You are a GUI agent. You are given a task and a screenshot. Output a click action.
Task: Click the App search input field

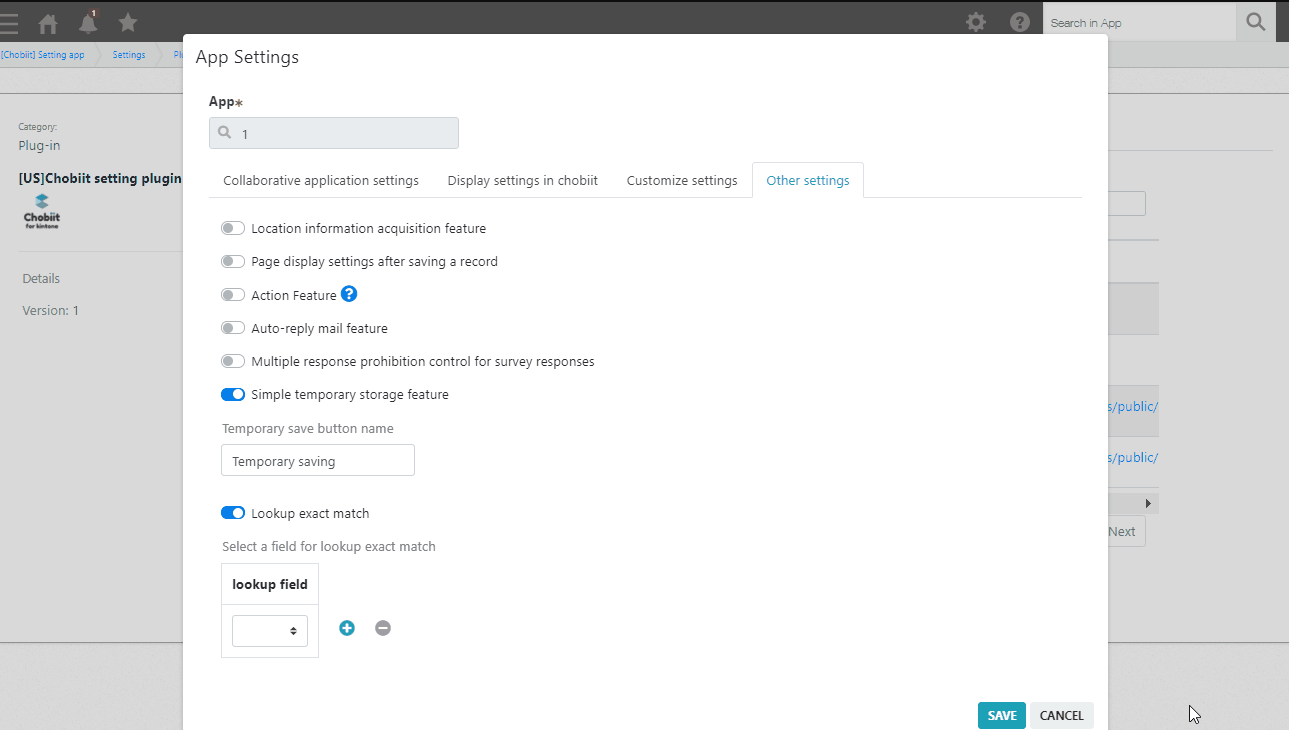pos(334,133)
